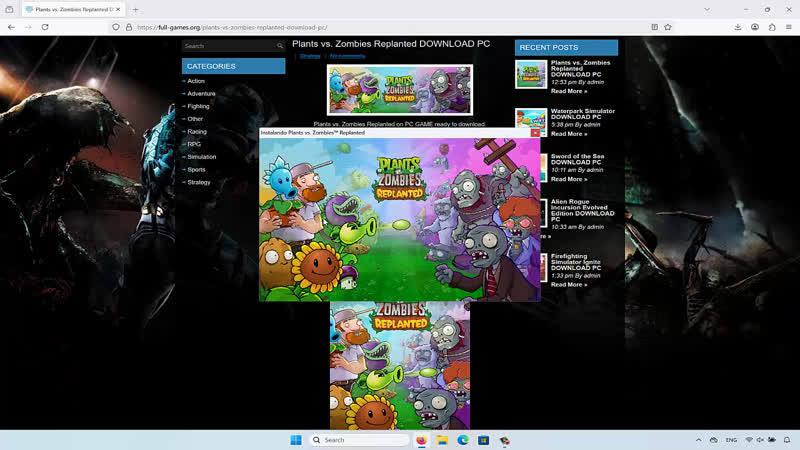The image size is (800, 450).
Task: View site security via the padlock icon
Action: click(x=129, y=27)
